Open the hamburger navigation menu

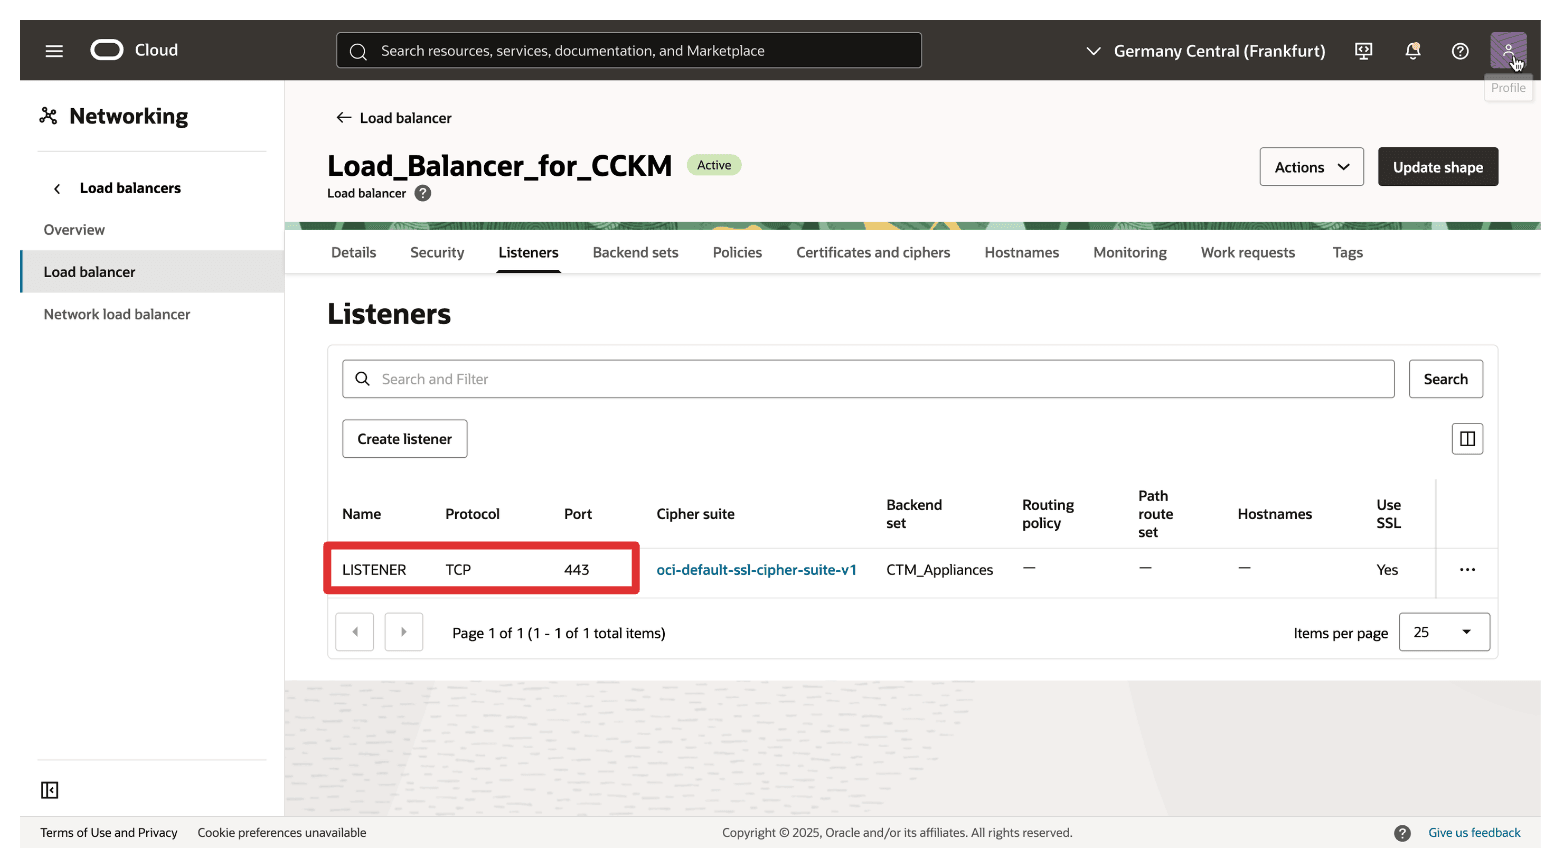point(54,51)
